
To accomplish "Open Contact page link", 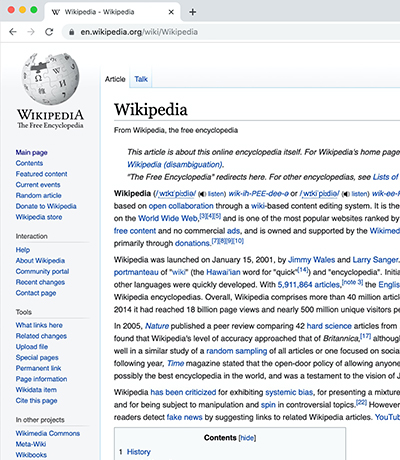I will click(36, 293).
